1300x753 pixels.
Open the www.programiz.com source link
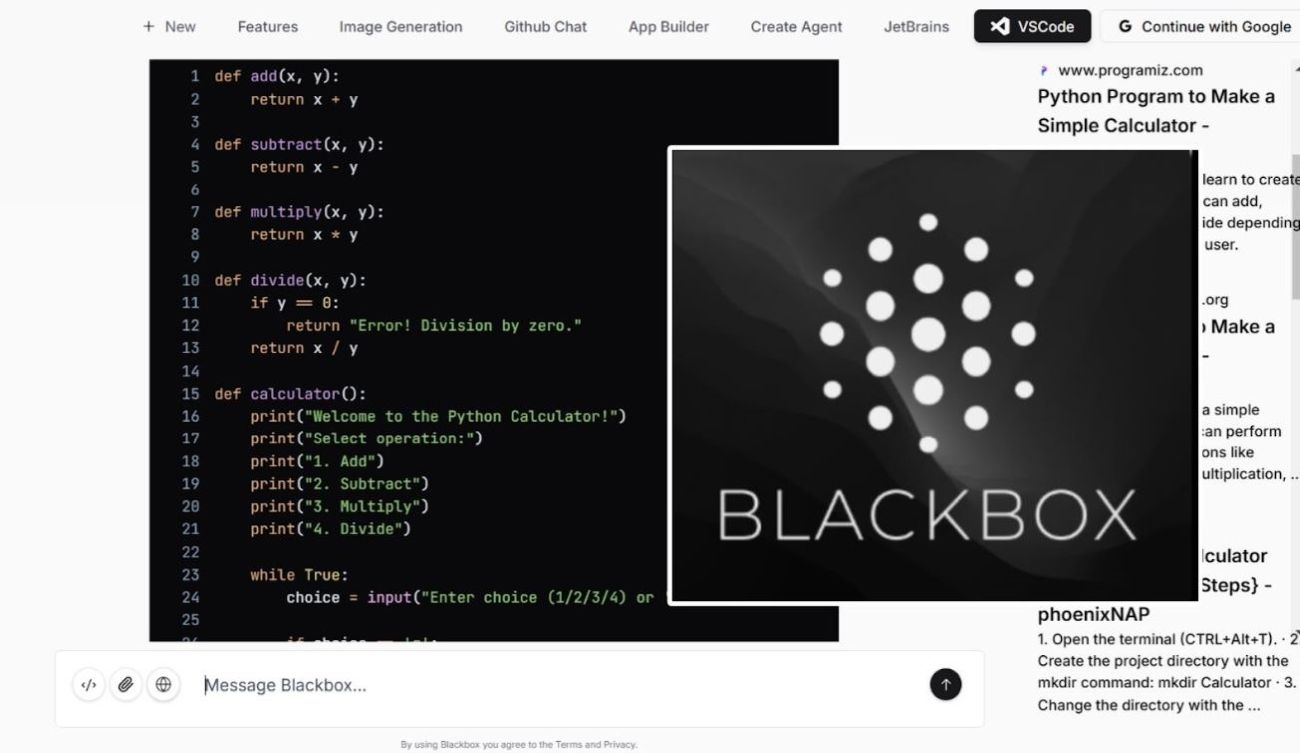click(1130, 71)
